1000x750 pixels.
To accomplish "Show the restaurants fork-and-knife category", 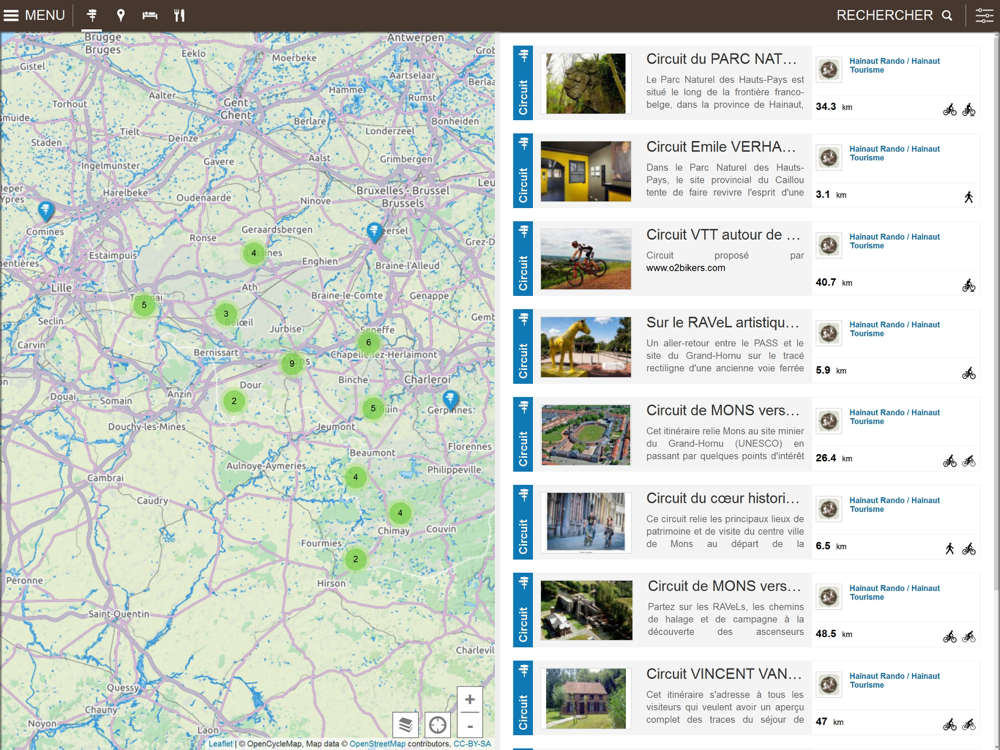I will [x=179, y=15].
